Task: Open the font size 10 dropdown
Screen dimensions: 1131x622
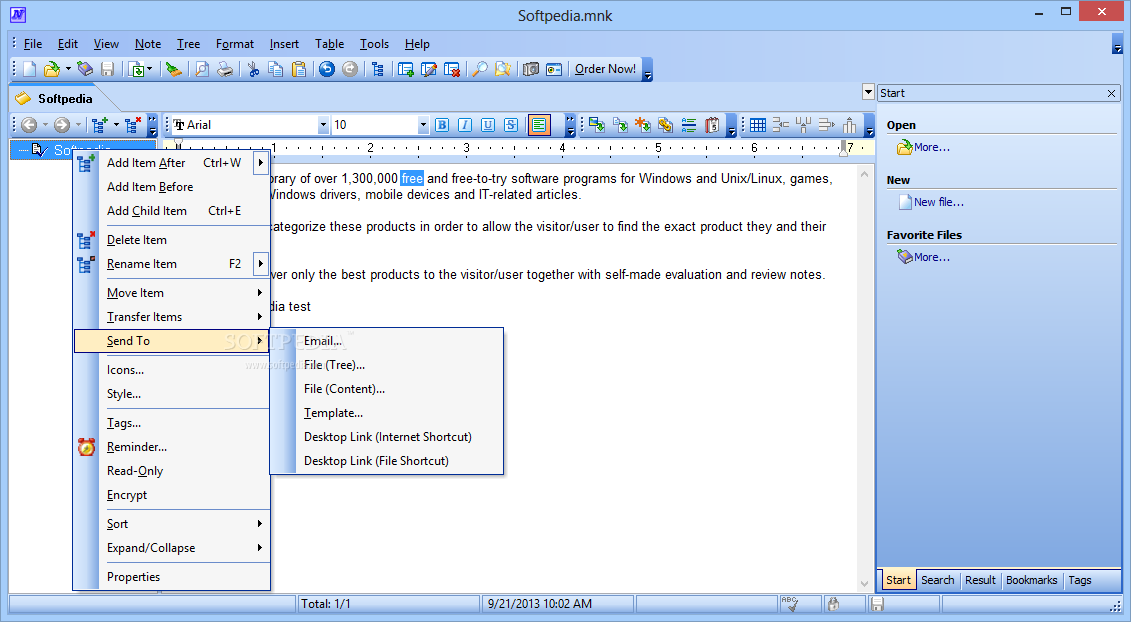Action: 423,125
